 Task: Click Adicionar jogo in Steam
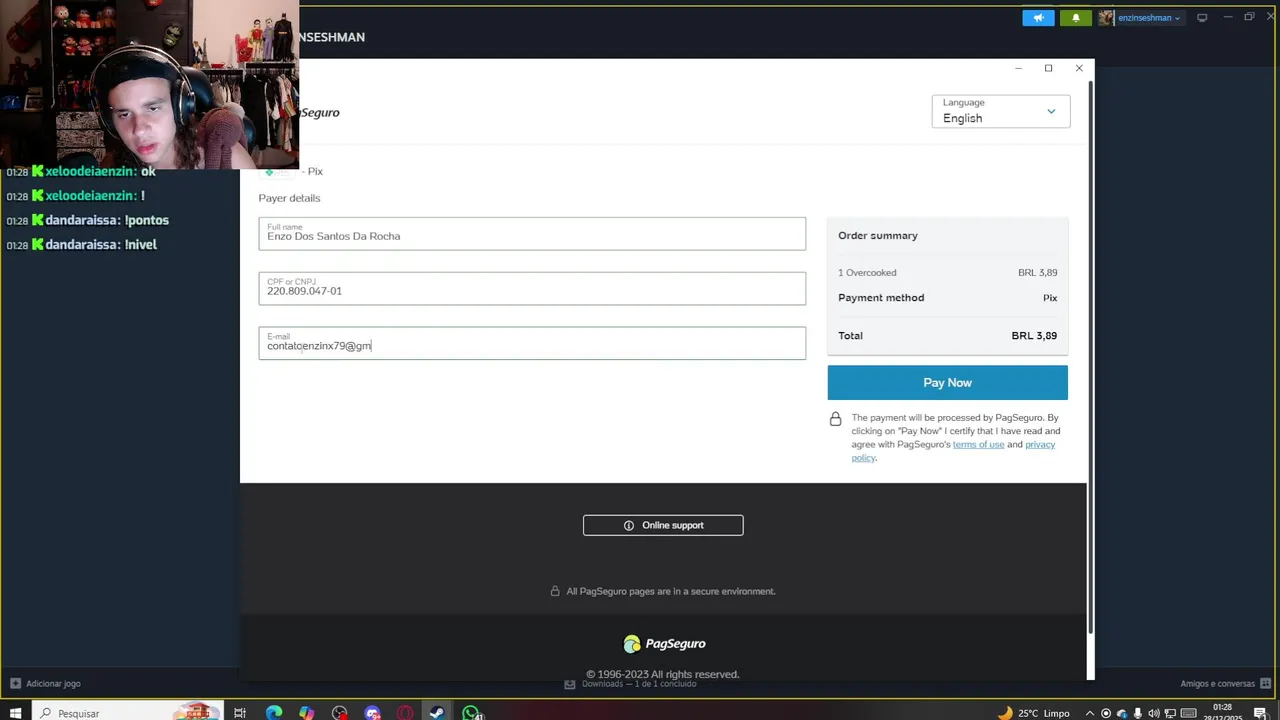(44, 684)
